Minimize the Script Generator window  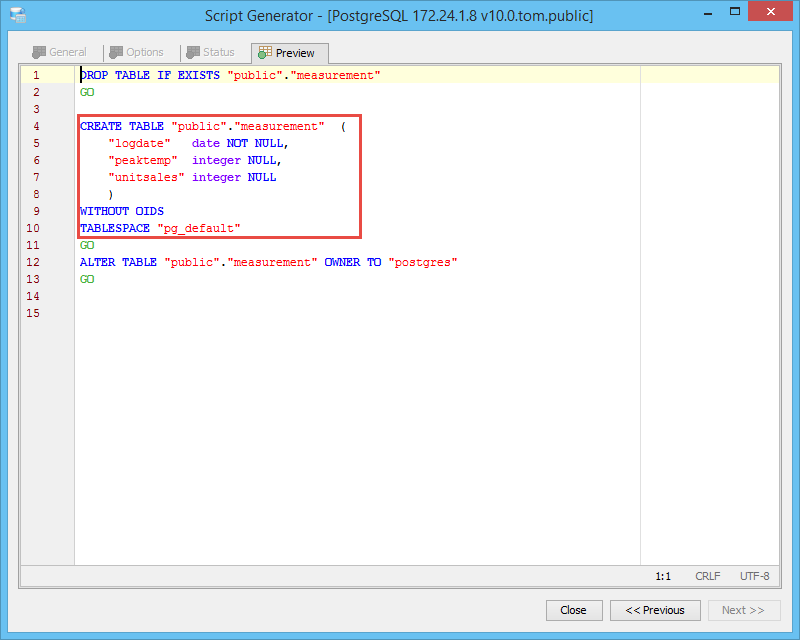(708, 14)
